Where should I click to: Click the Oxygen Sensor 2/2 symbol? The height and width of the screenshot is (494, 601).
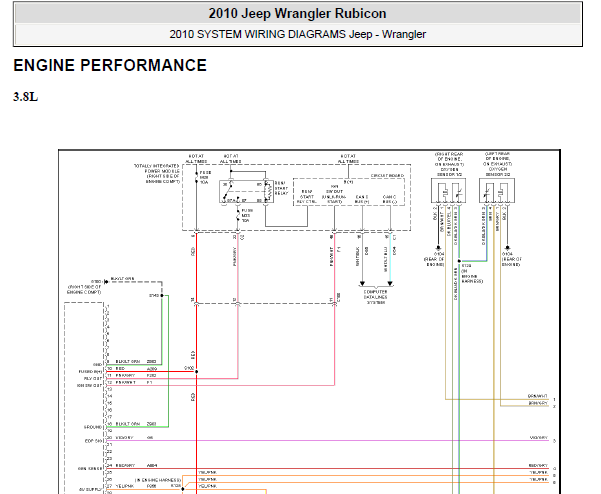point(497,190)
